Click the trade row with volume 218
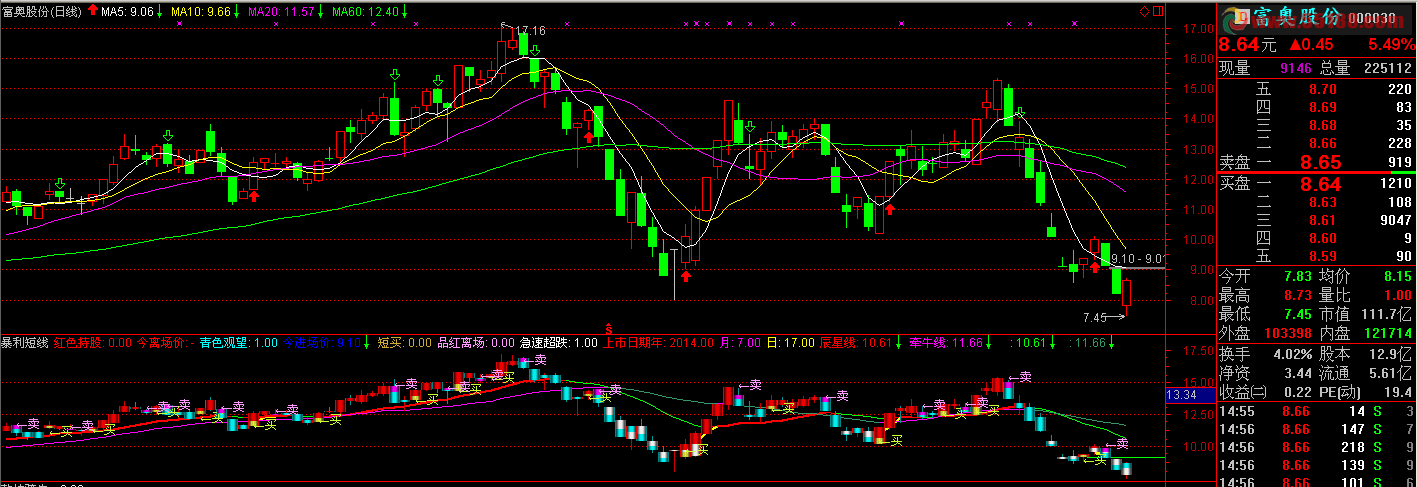1417x487 pixels. pyautogui.click(x=1316, y=448)
